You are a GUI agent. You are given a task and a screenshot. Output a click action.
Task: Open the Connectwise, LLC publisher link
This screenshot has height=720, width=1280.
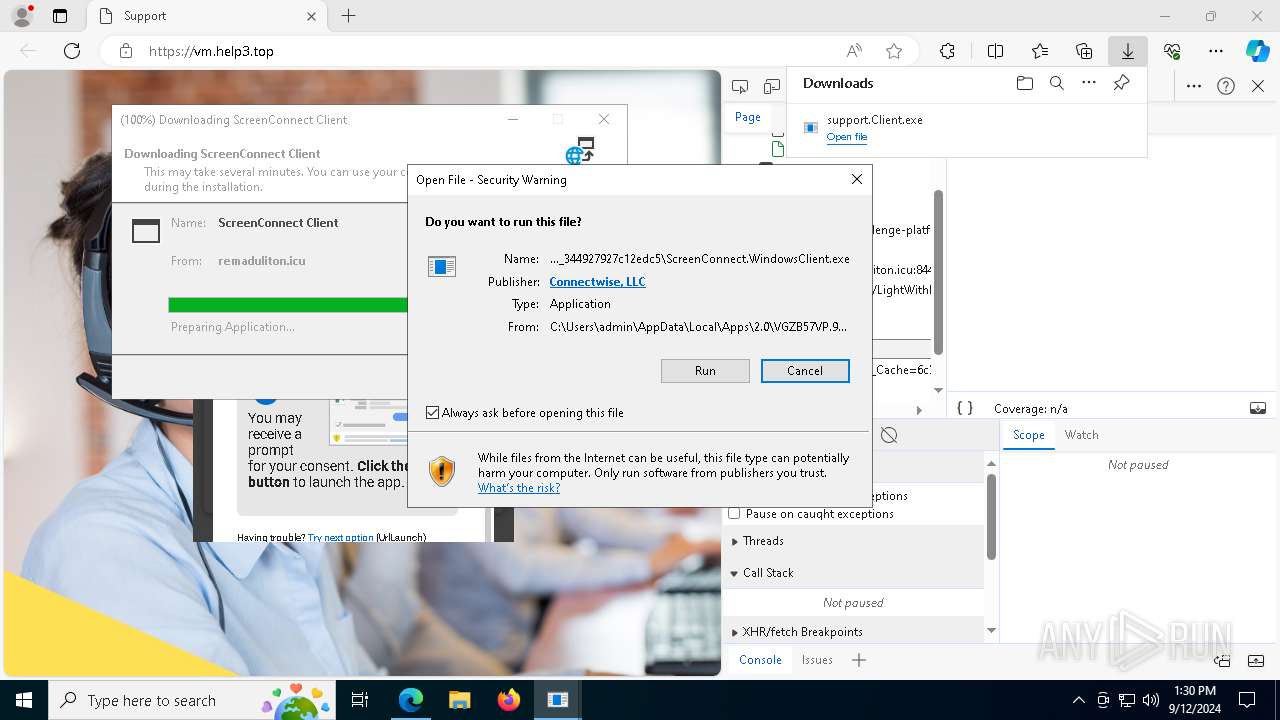(x=597, y=282)
